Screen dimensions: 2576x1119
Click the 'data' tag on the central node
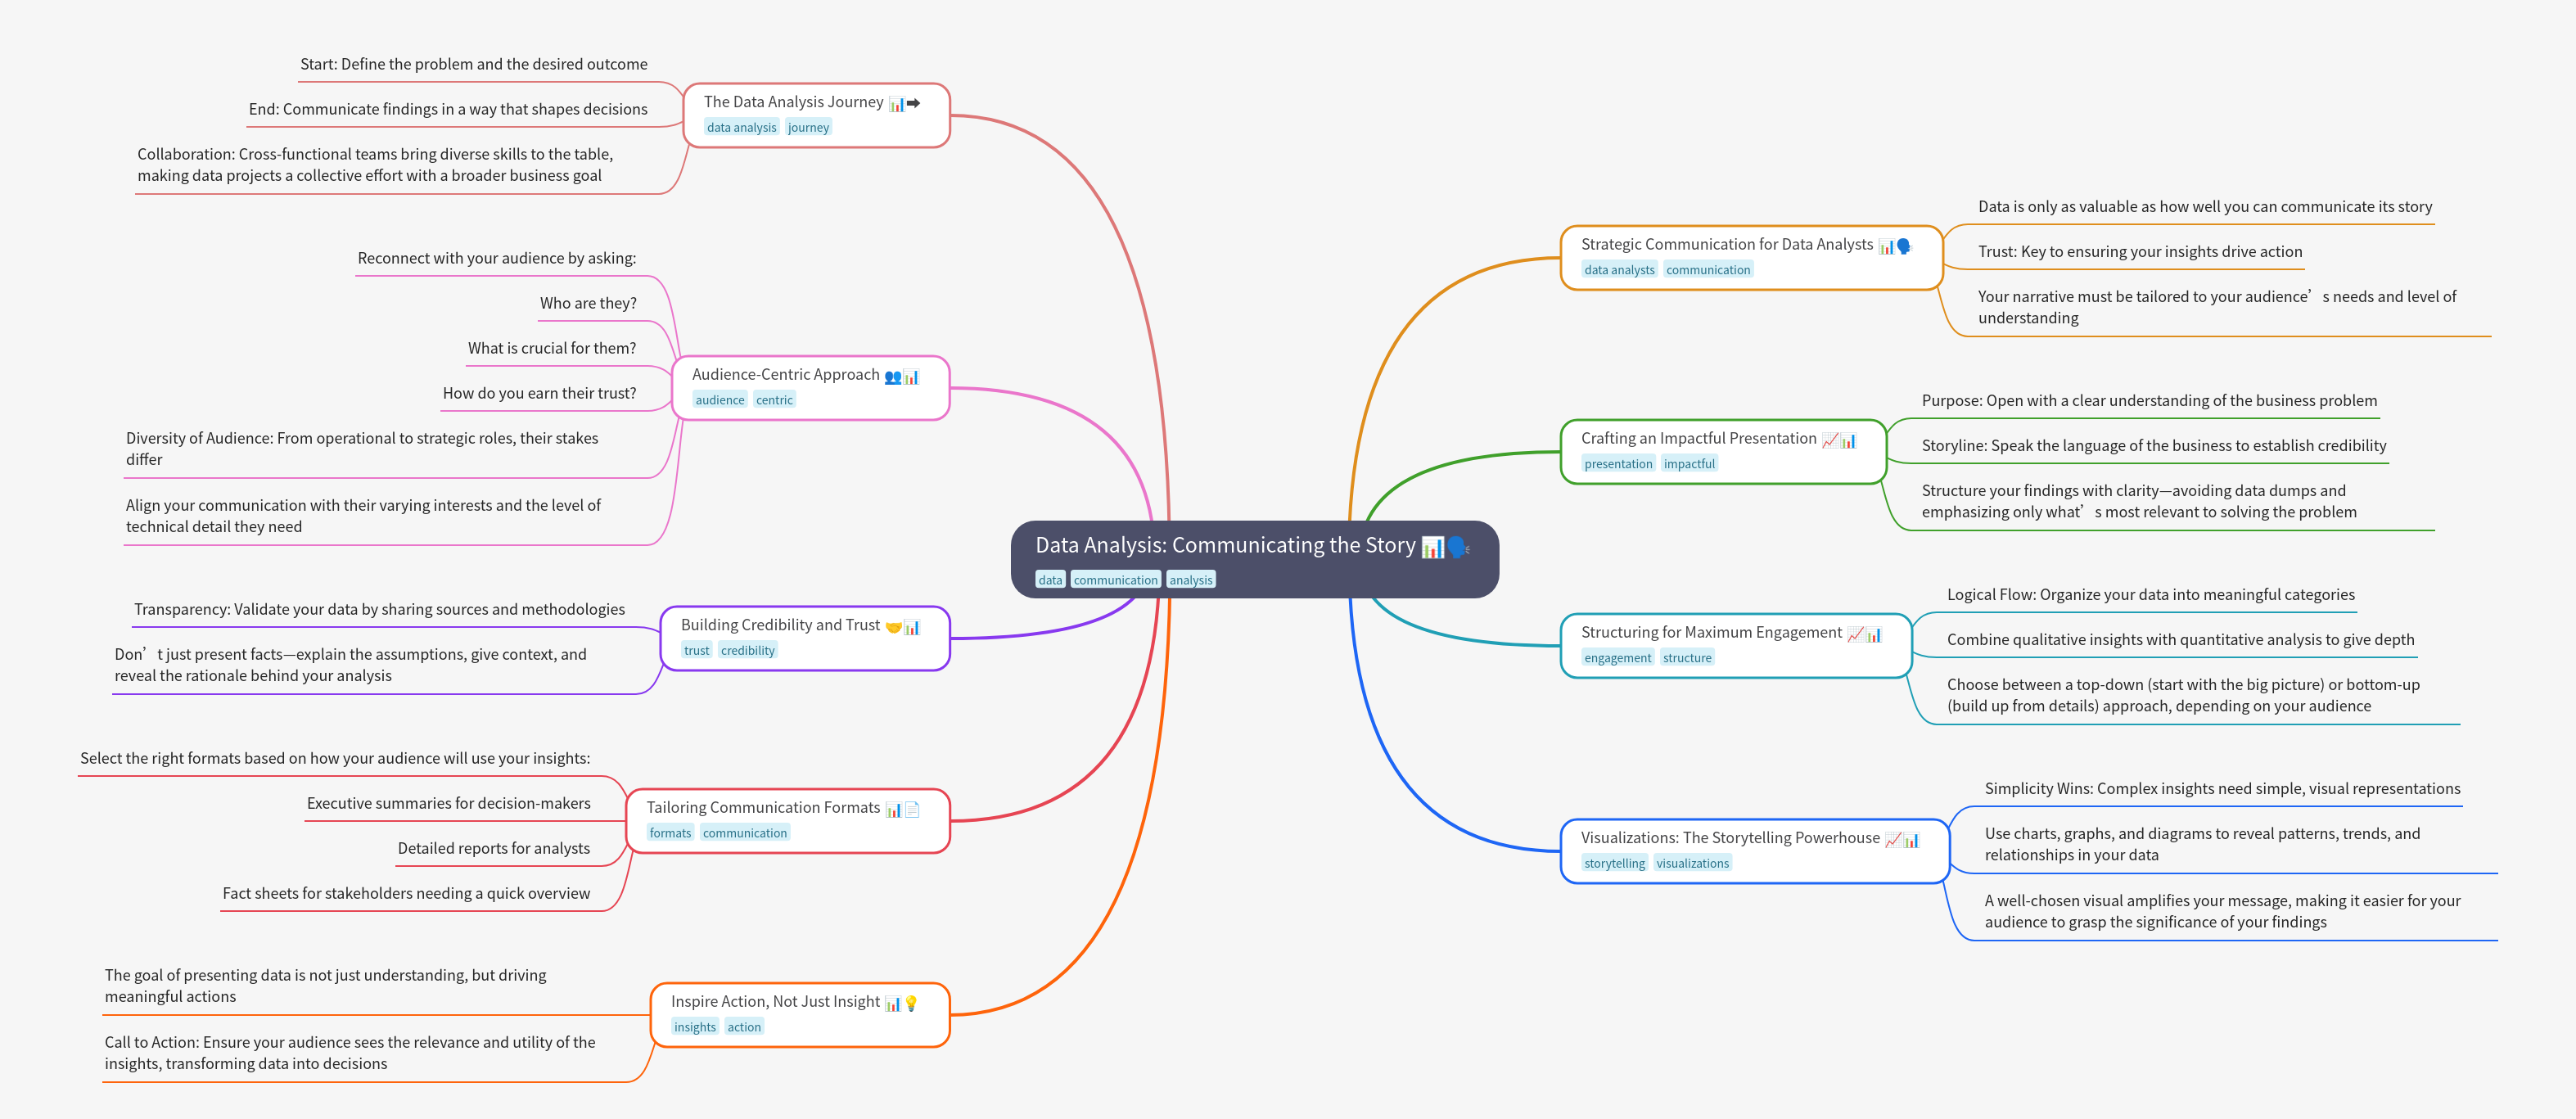1050,580
